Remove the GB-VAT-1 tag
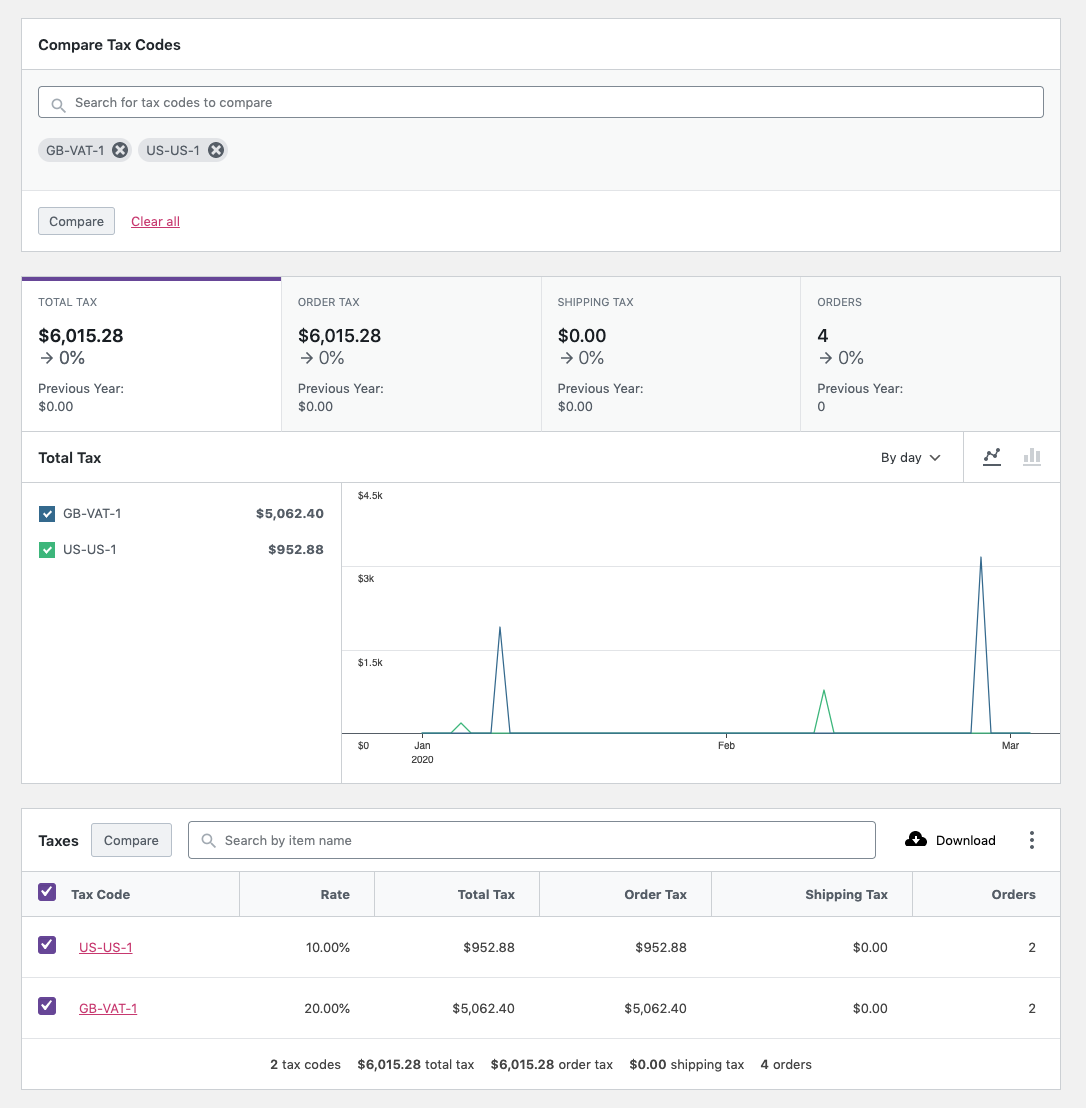 (120, 151)
